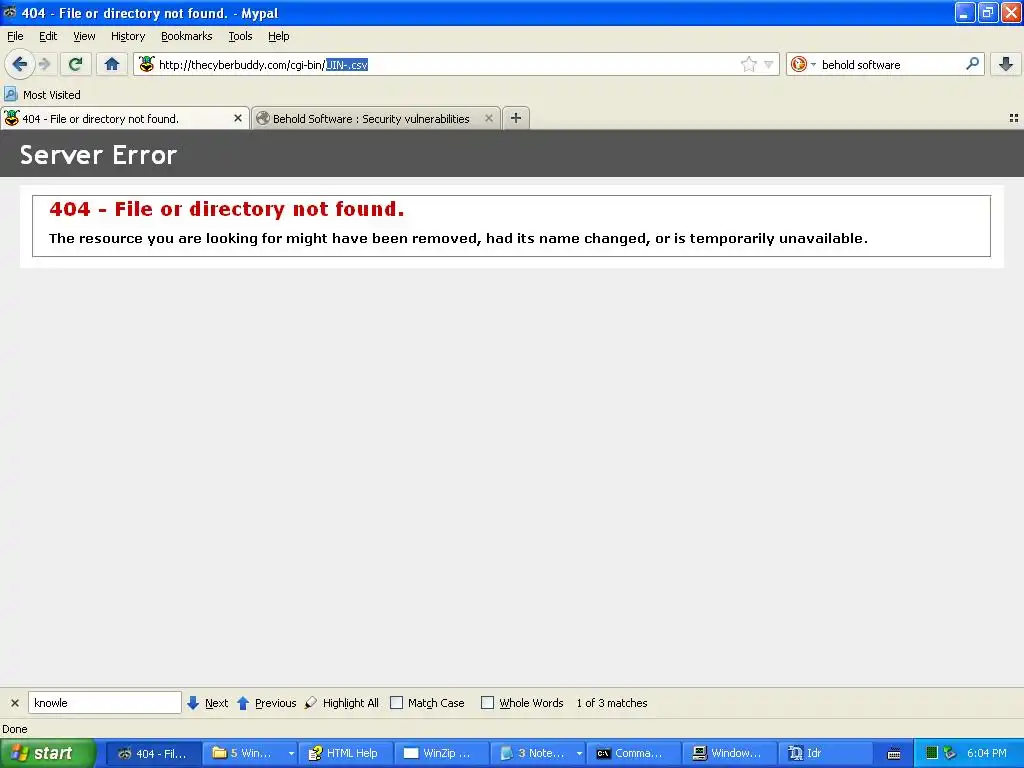Restore down the Mypal window
Image resolution: width=1024 pixels, height=768 pixels.
coord(988,12)
